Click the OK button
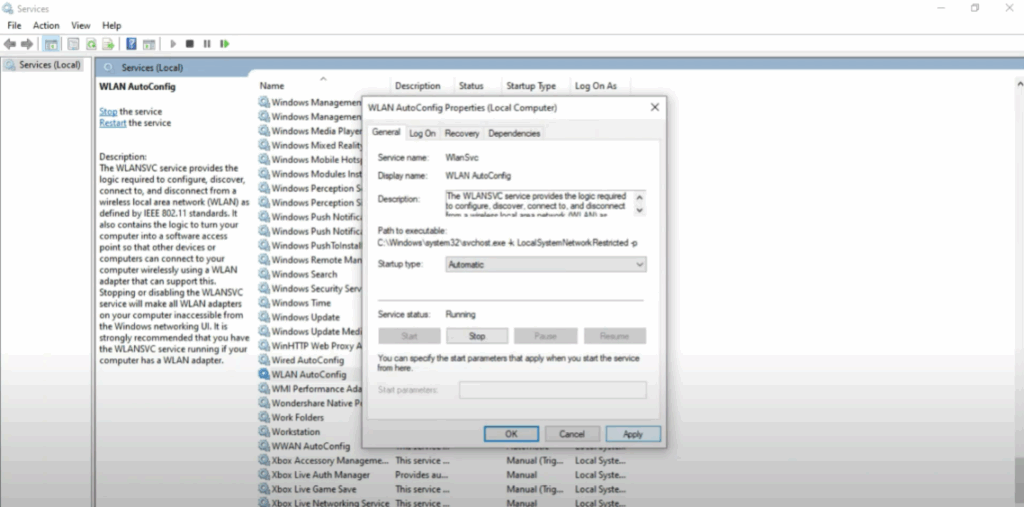The height and width of the screenshot is (507, 1024). (511, 434)
